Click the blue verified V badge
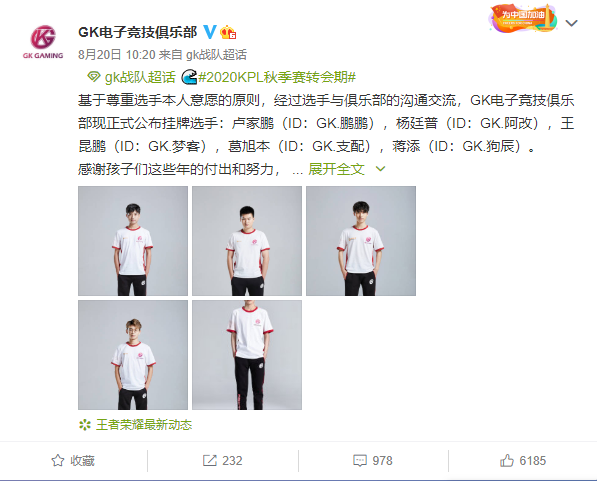Viewport: 597px width, 481px height. coord(210,32)
